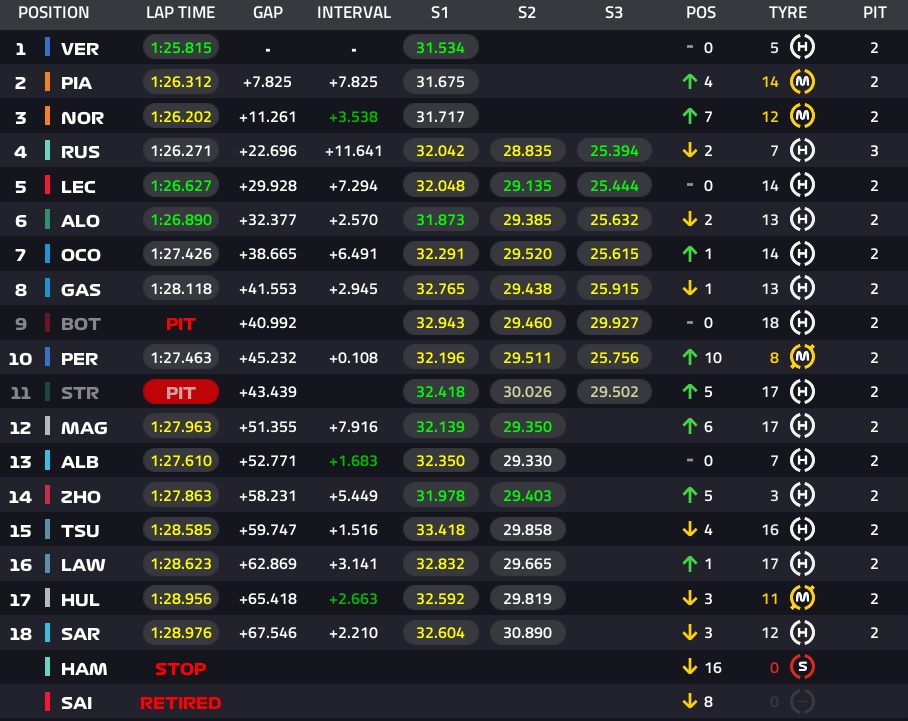Click the GAP column header
Image resolution: width=908 pixels, height=721 pixels.
tap(268, 13)
